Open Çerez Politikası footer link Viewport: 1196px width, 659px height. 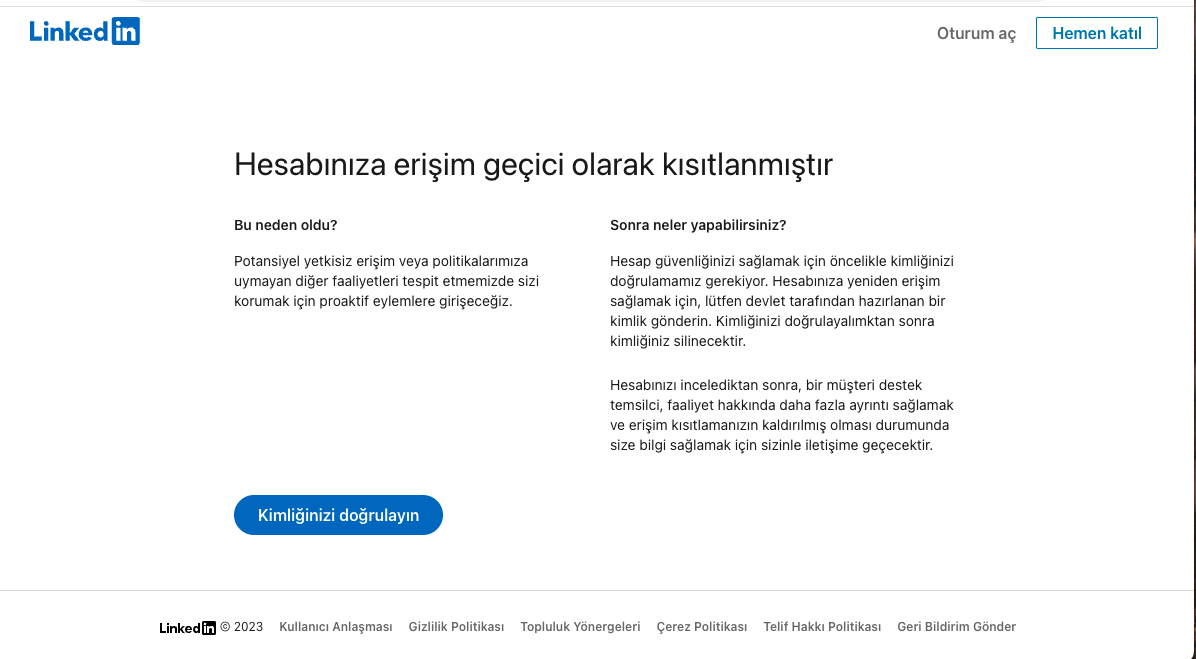pos(702,627)
